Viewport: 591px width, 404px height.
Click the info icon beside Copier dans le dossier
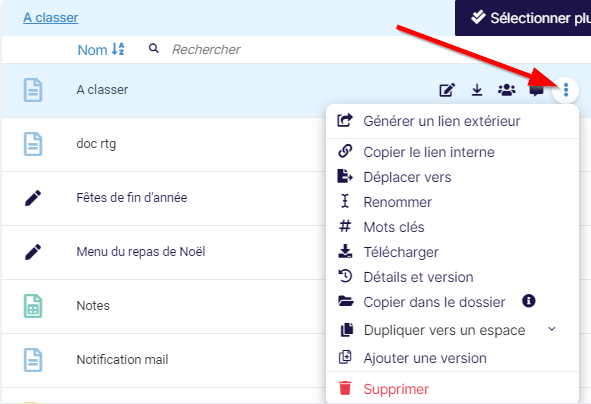(x=528, y=301)
